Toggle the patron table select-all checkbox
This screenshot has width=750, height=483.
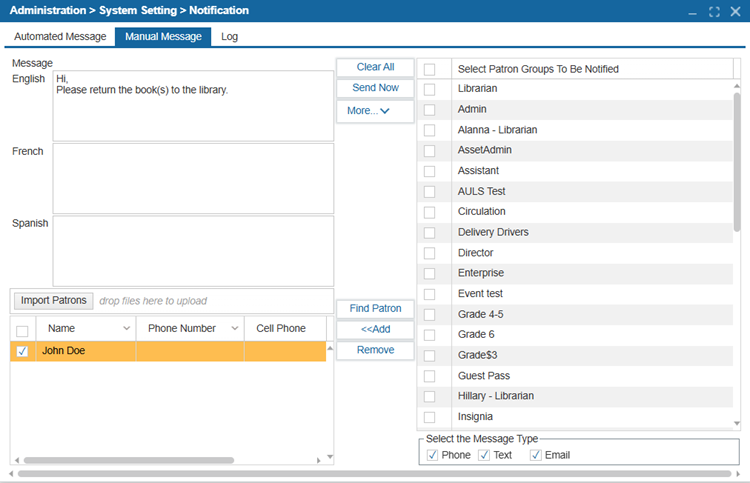click(22, 330)
